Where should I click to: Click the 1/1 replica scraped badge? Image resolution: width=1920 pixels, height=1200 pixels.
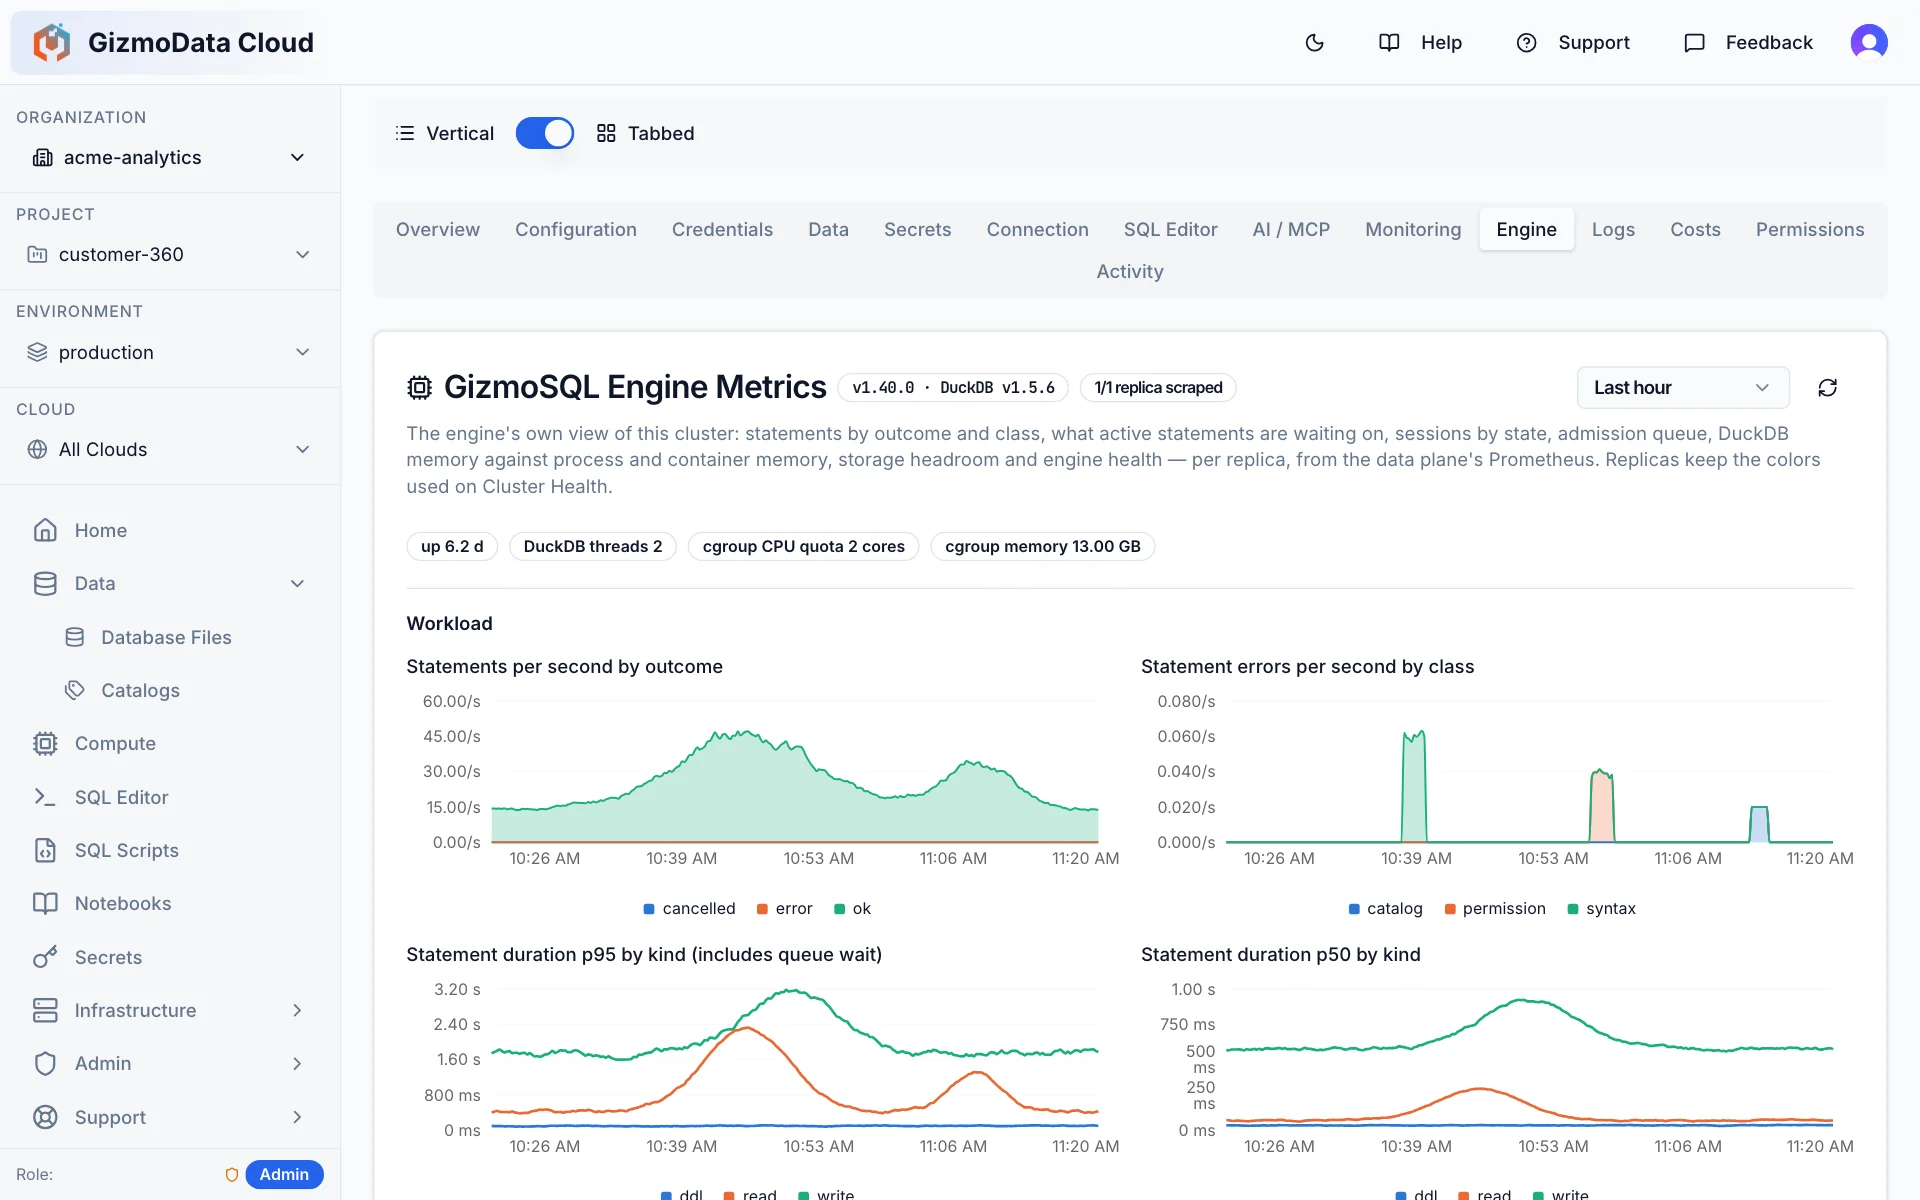tap(1158, 387)
